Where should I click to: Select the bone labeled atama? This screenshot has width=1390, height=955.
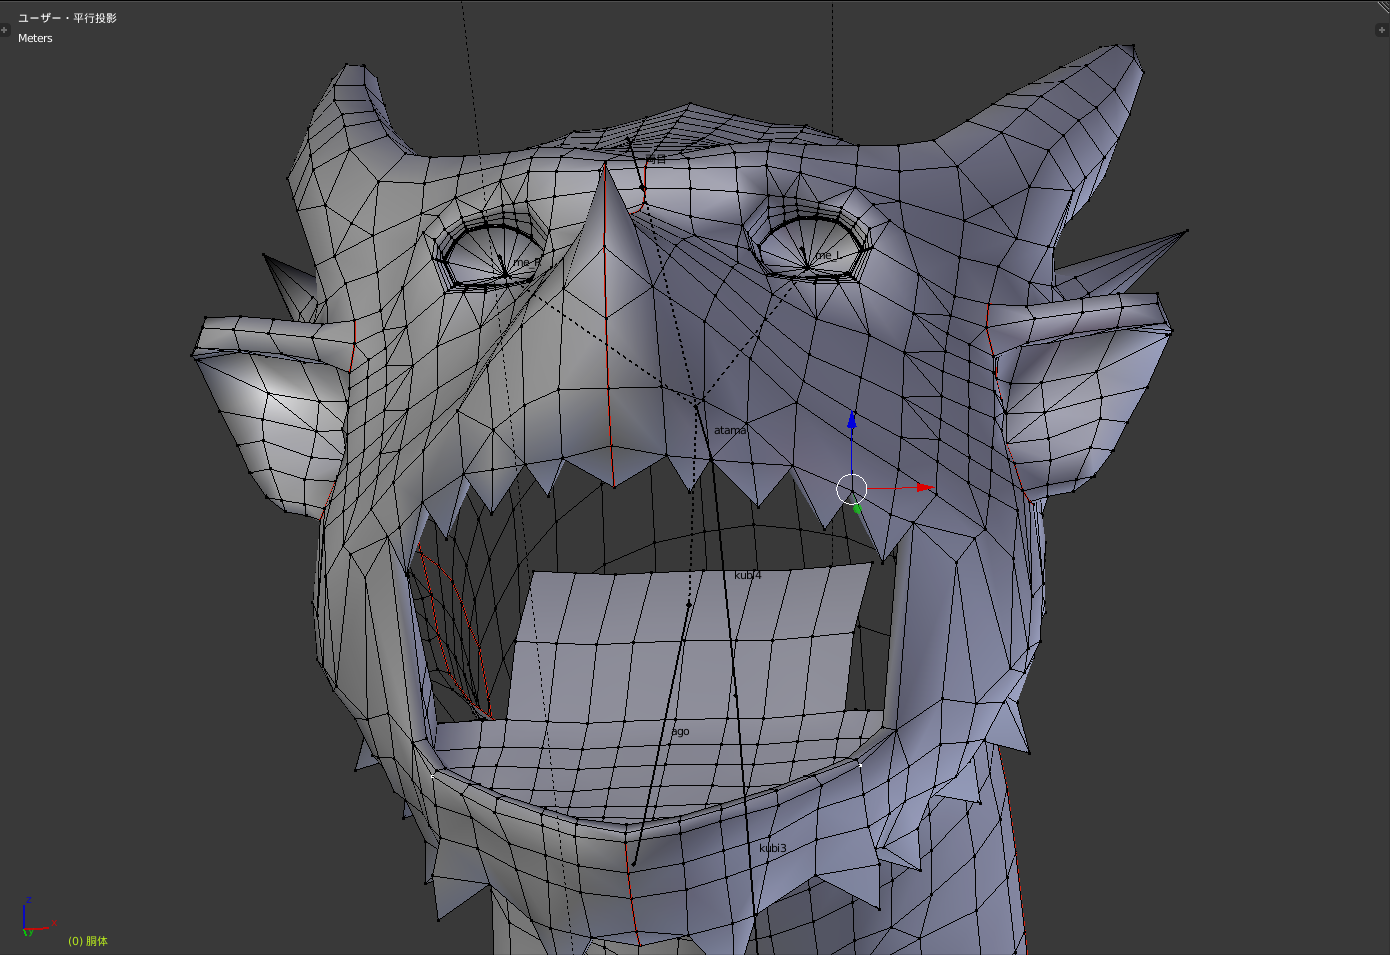(x=730, y=430)
